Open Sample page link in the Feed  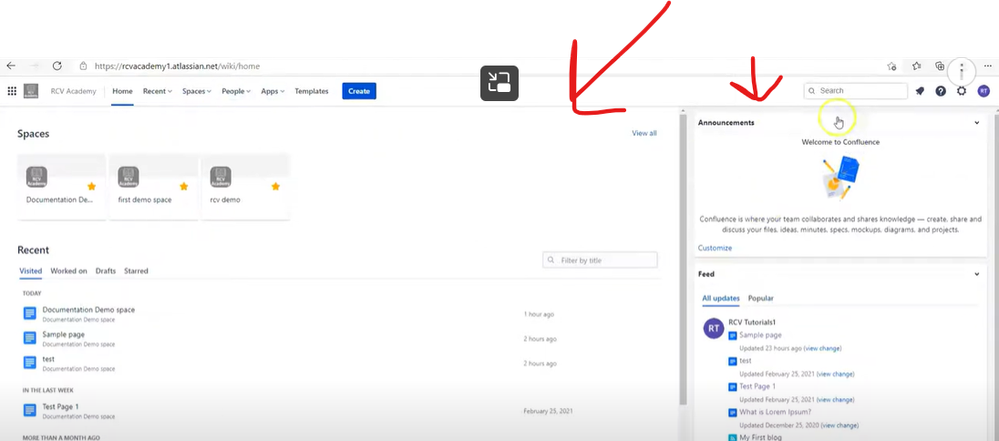point(760,335)
